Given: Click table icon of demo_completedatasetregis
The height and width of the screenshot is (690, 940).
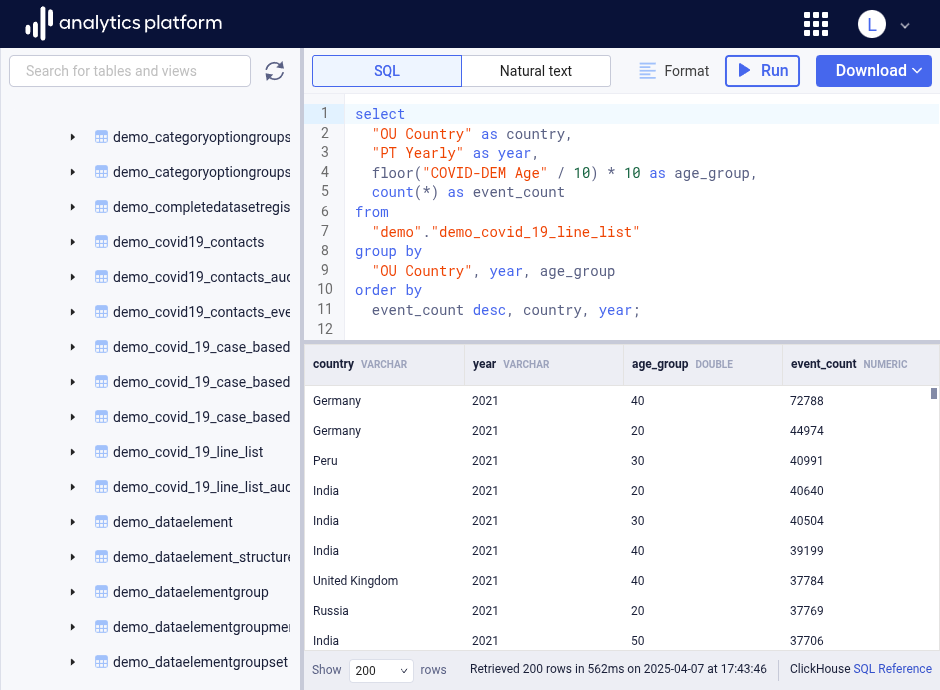Looking at the screenshot, I should (101, 207).
